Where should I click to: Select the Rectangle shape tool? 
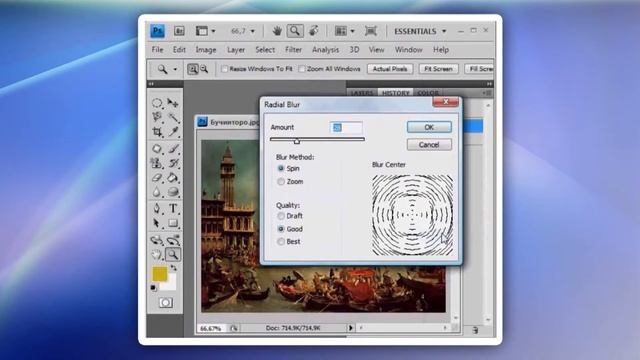pyautogui.click(x=173, y=223)
